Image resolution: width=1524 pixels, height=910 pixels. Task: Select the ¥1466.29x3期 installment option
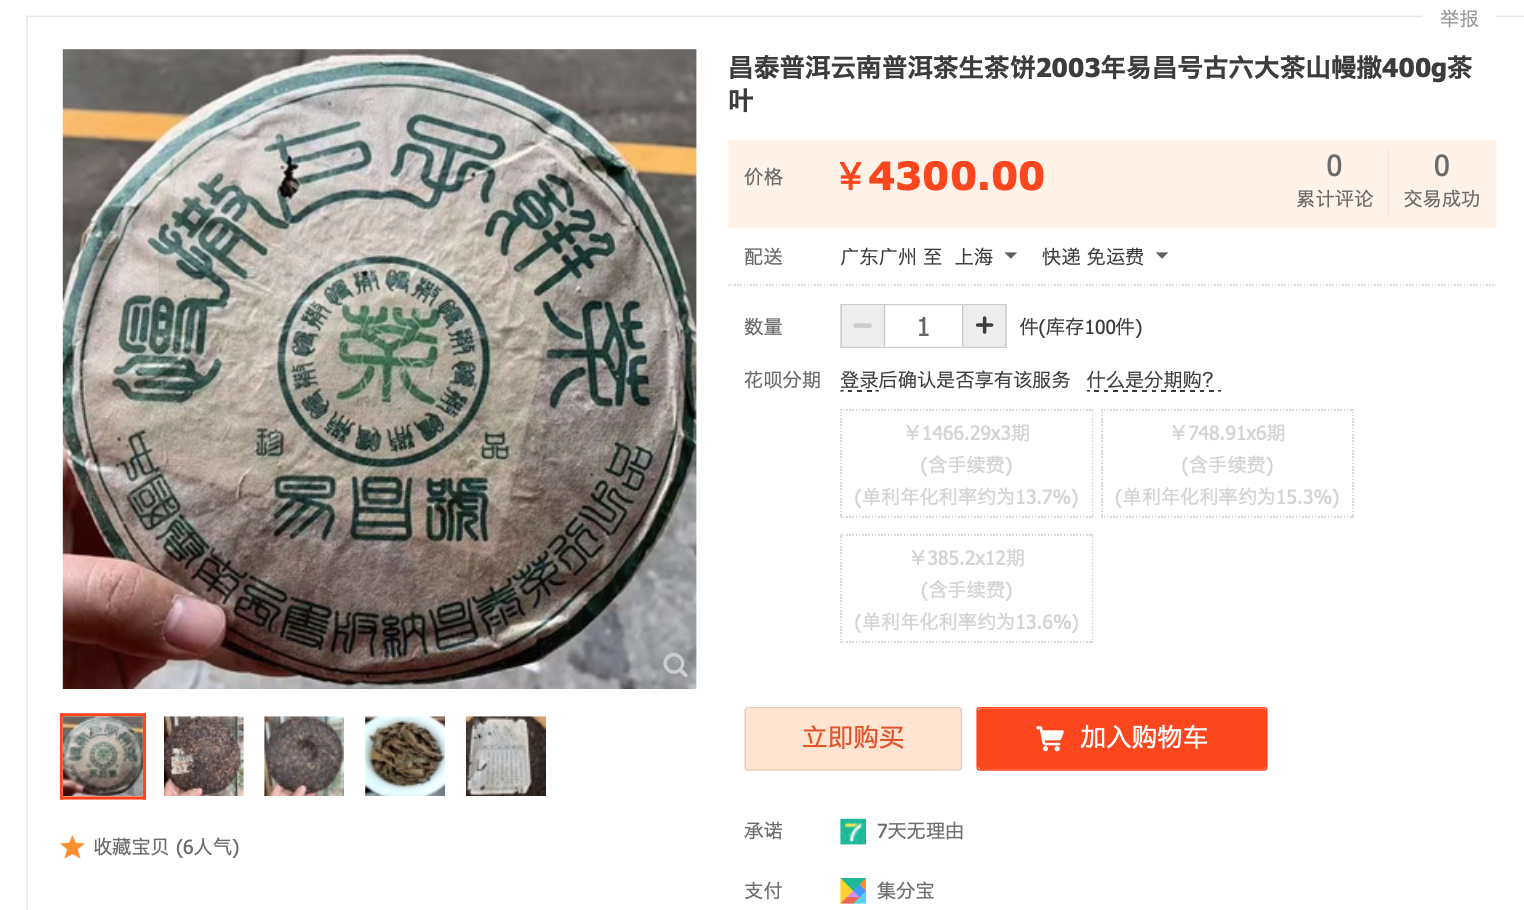pyautogui.click(x=967, y=464)
